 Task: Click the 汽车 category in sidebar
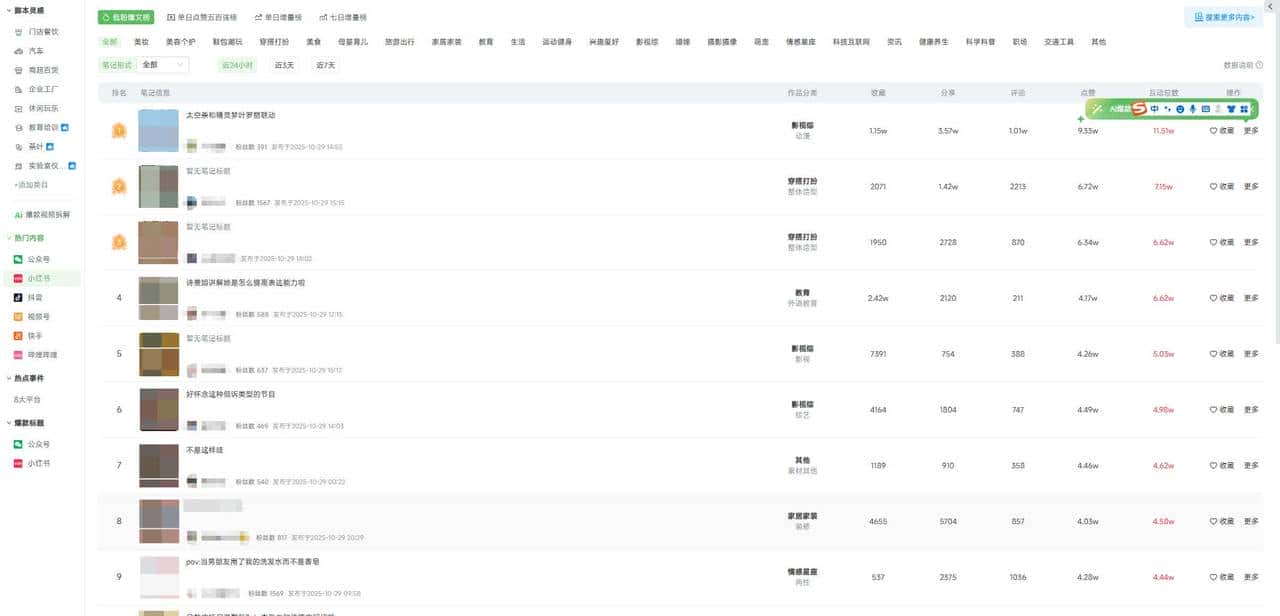[36, 50]
